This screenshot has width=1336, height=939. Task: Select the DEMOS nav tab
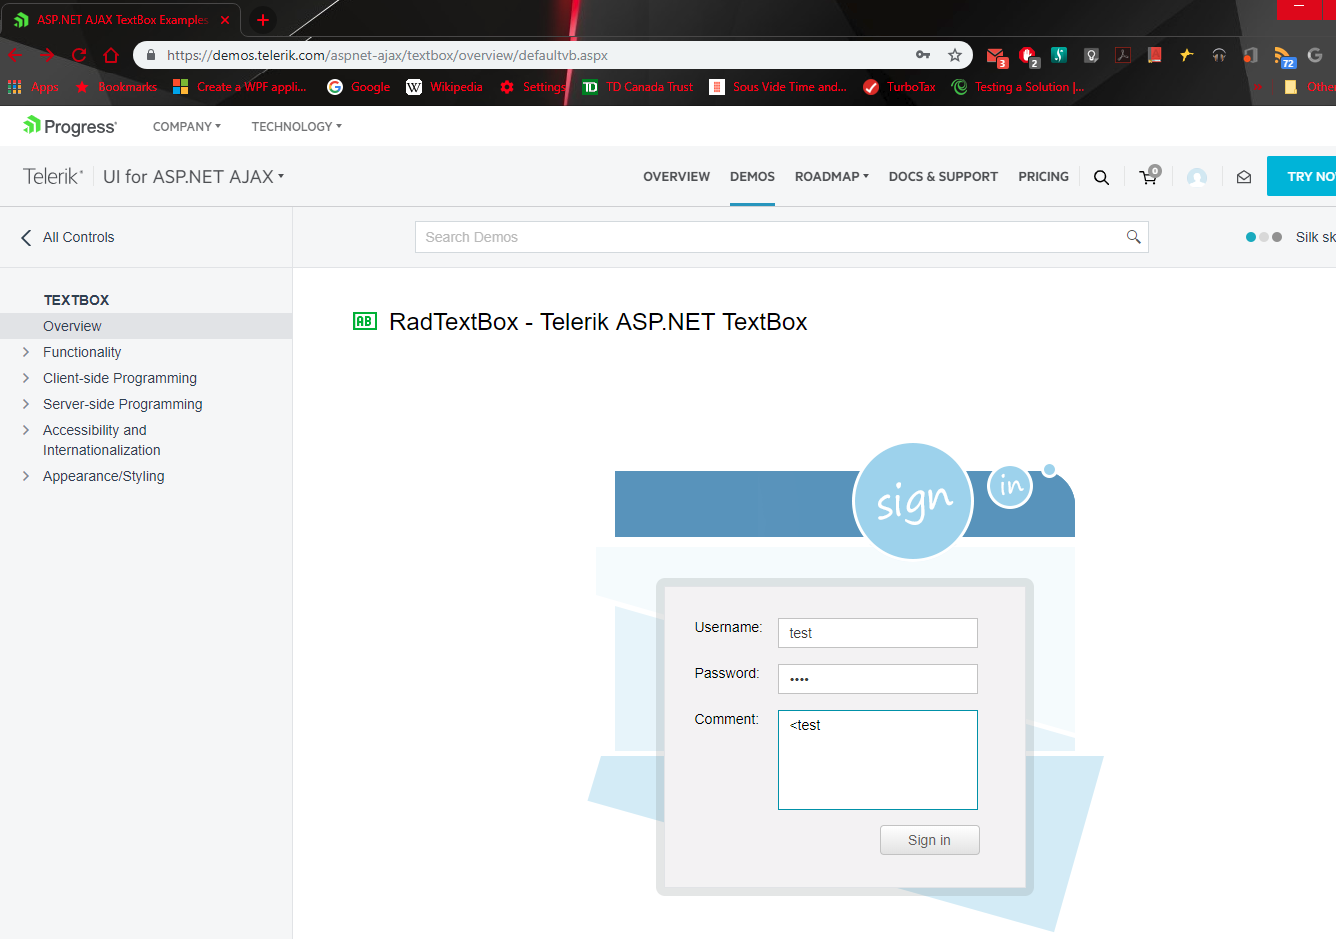click(752, 177)
